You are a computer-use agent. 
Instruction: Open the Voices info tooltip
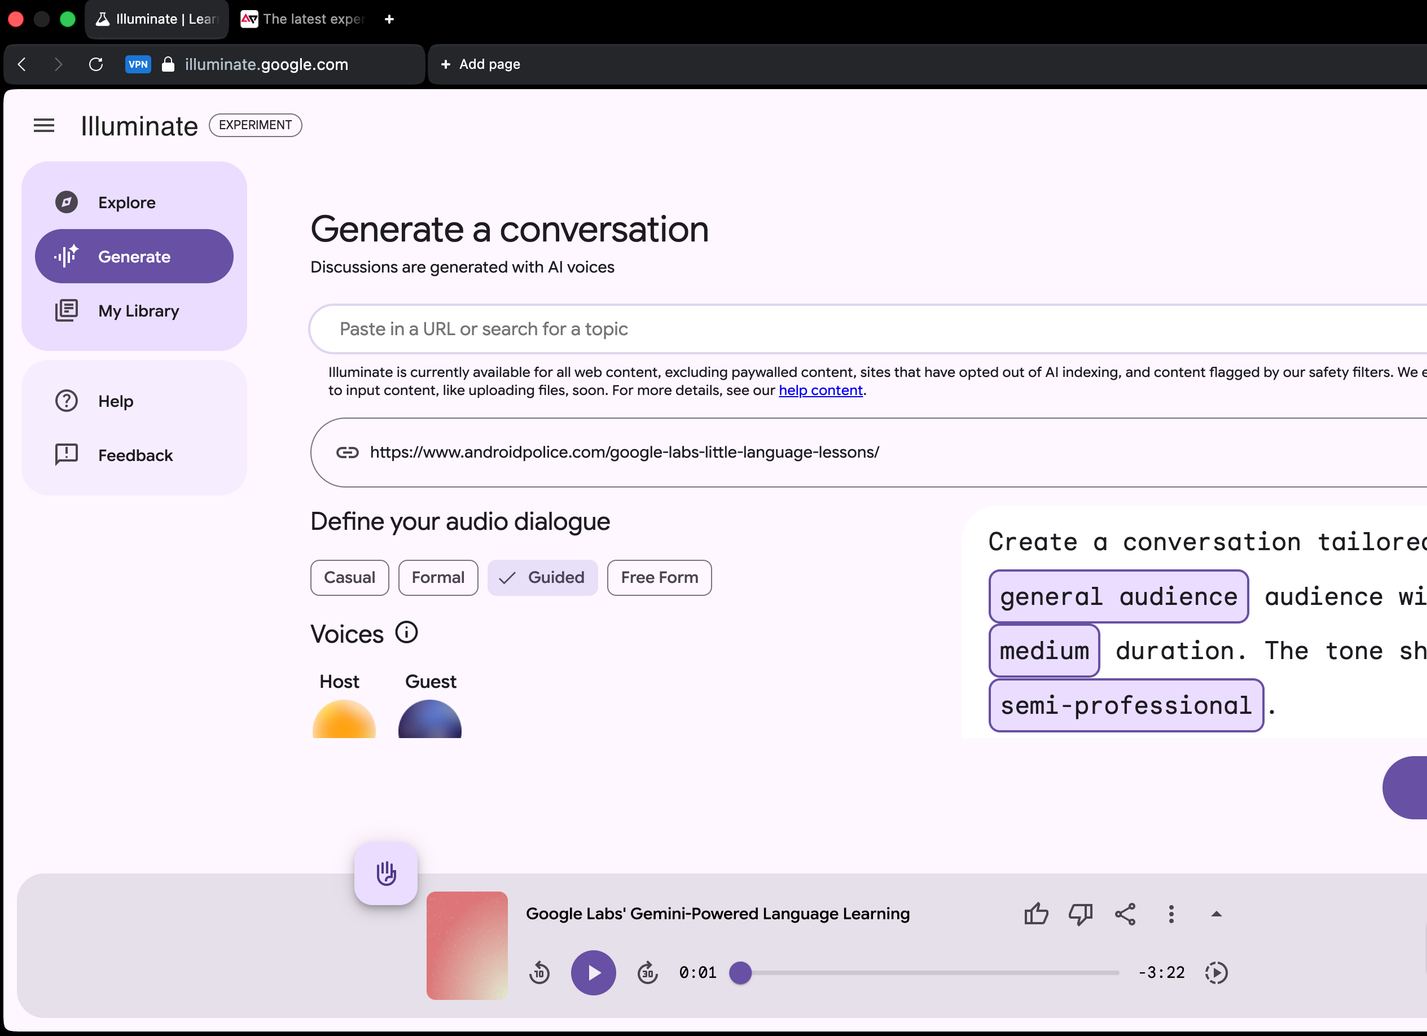(406, 632)
